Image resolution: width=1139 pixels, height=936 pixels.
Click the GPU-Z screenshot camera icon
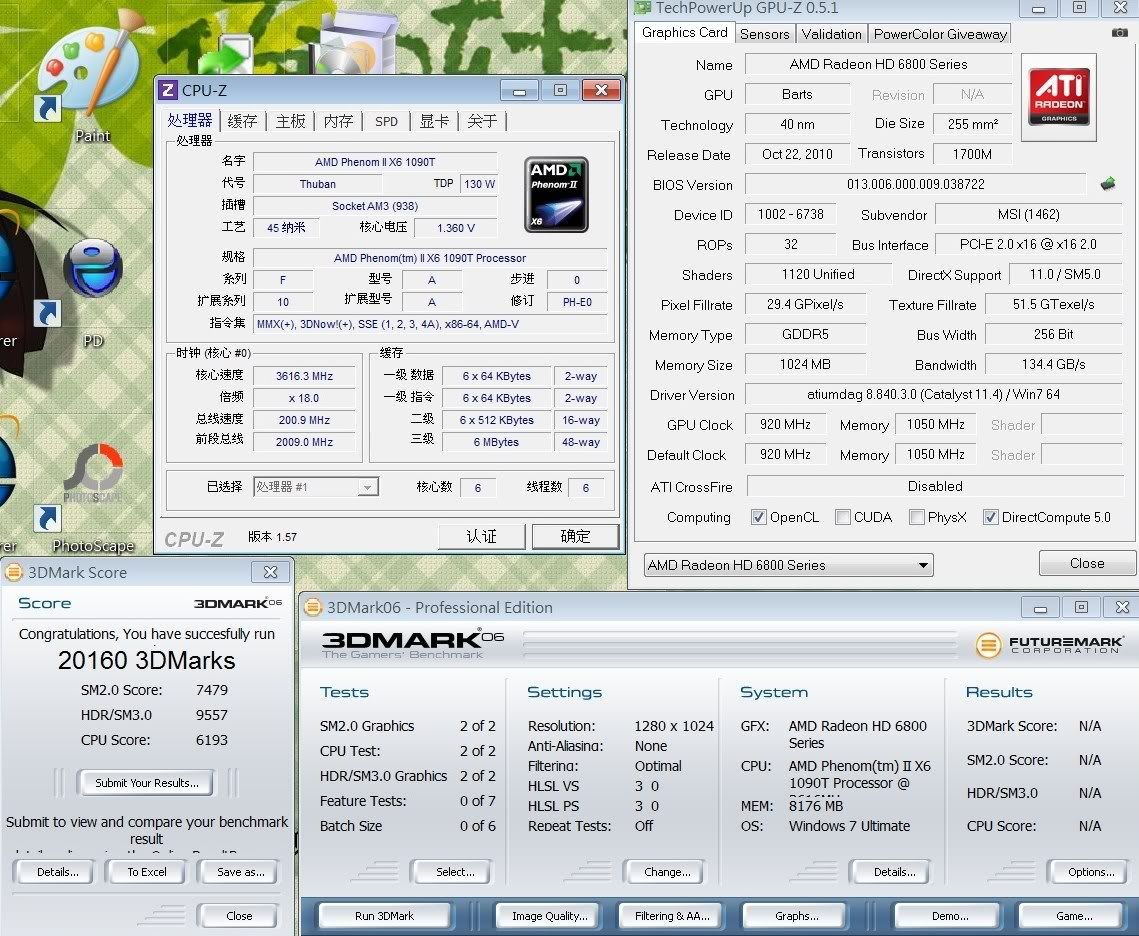1119,33
